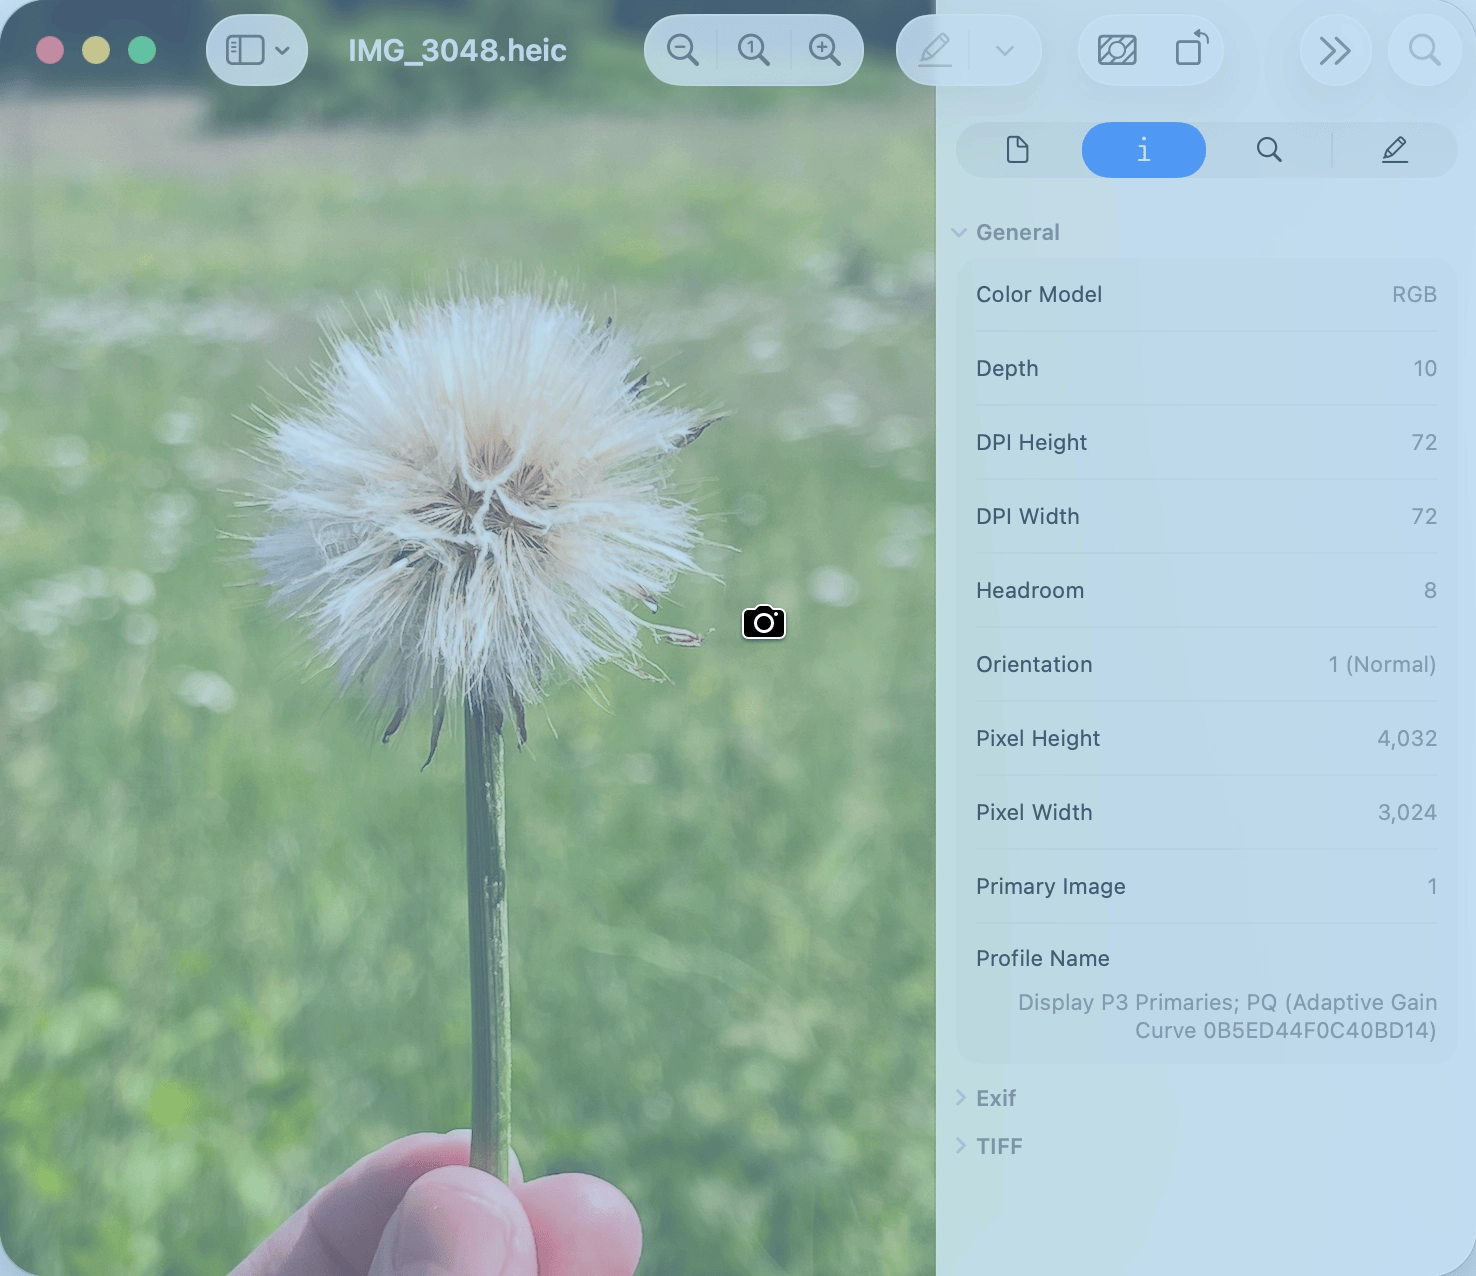Open the Markup options dropdown arrow

(1005, 50)
